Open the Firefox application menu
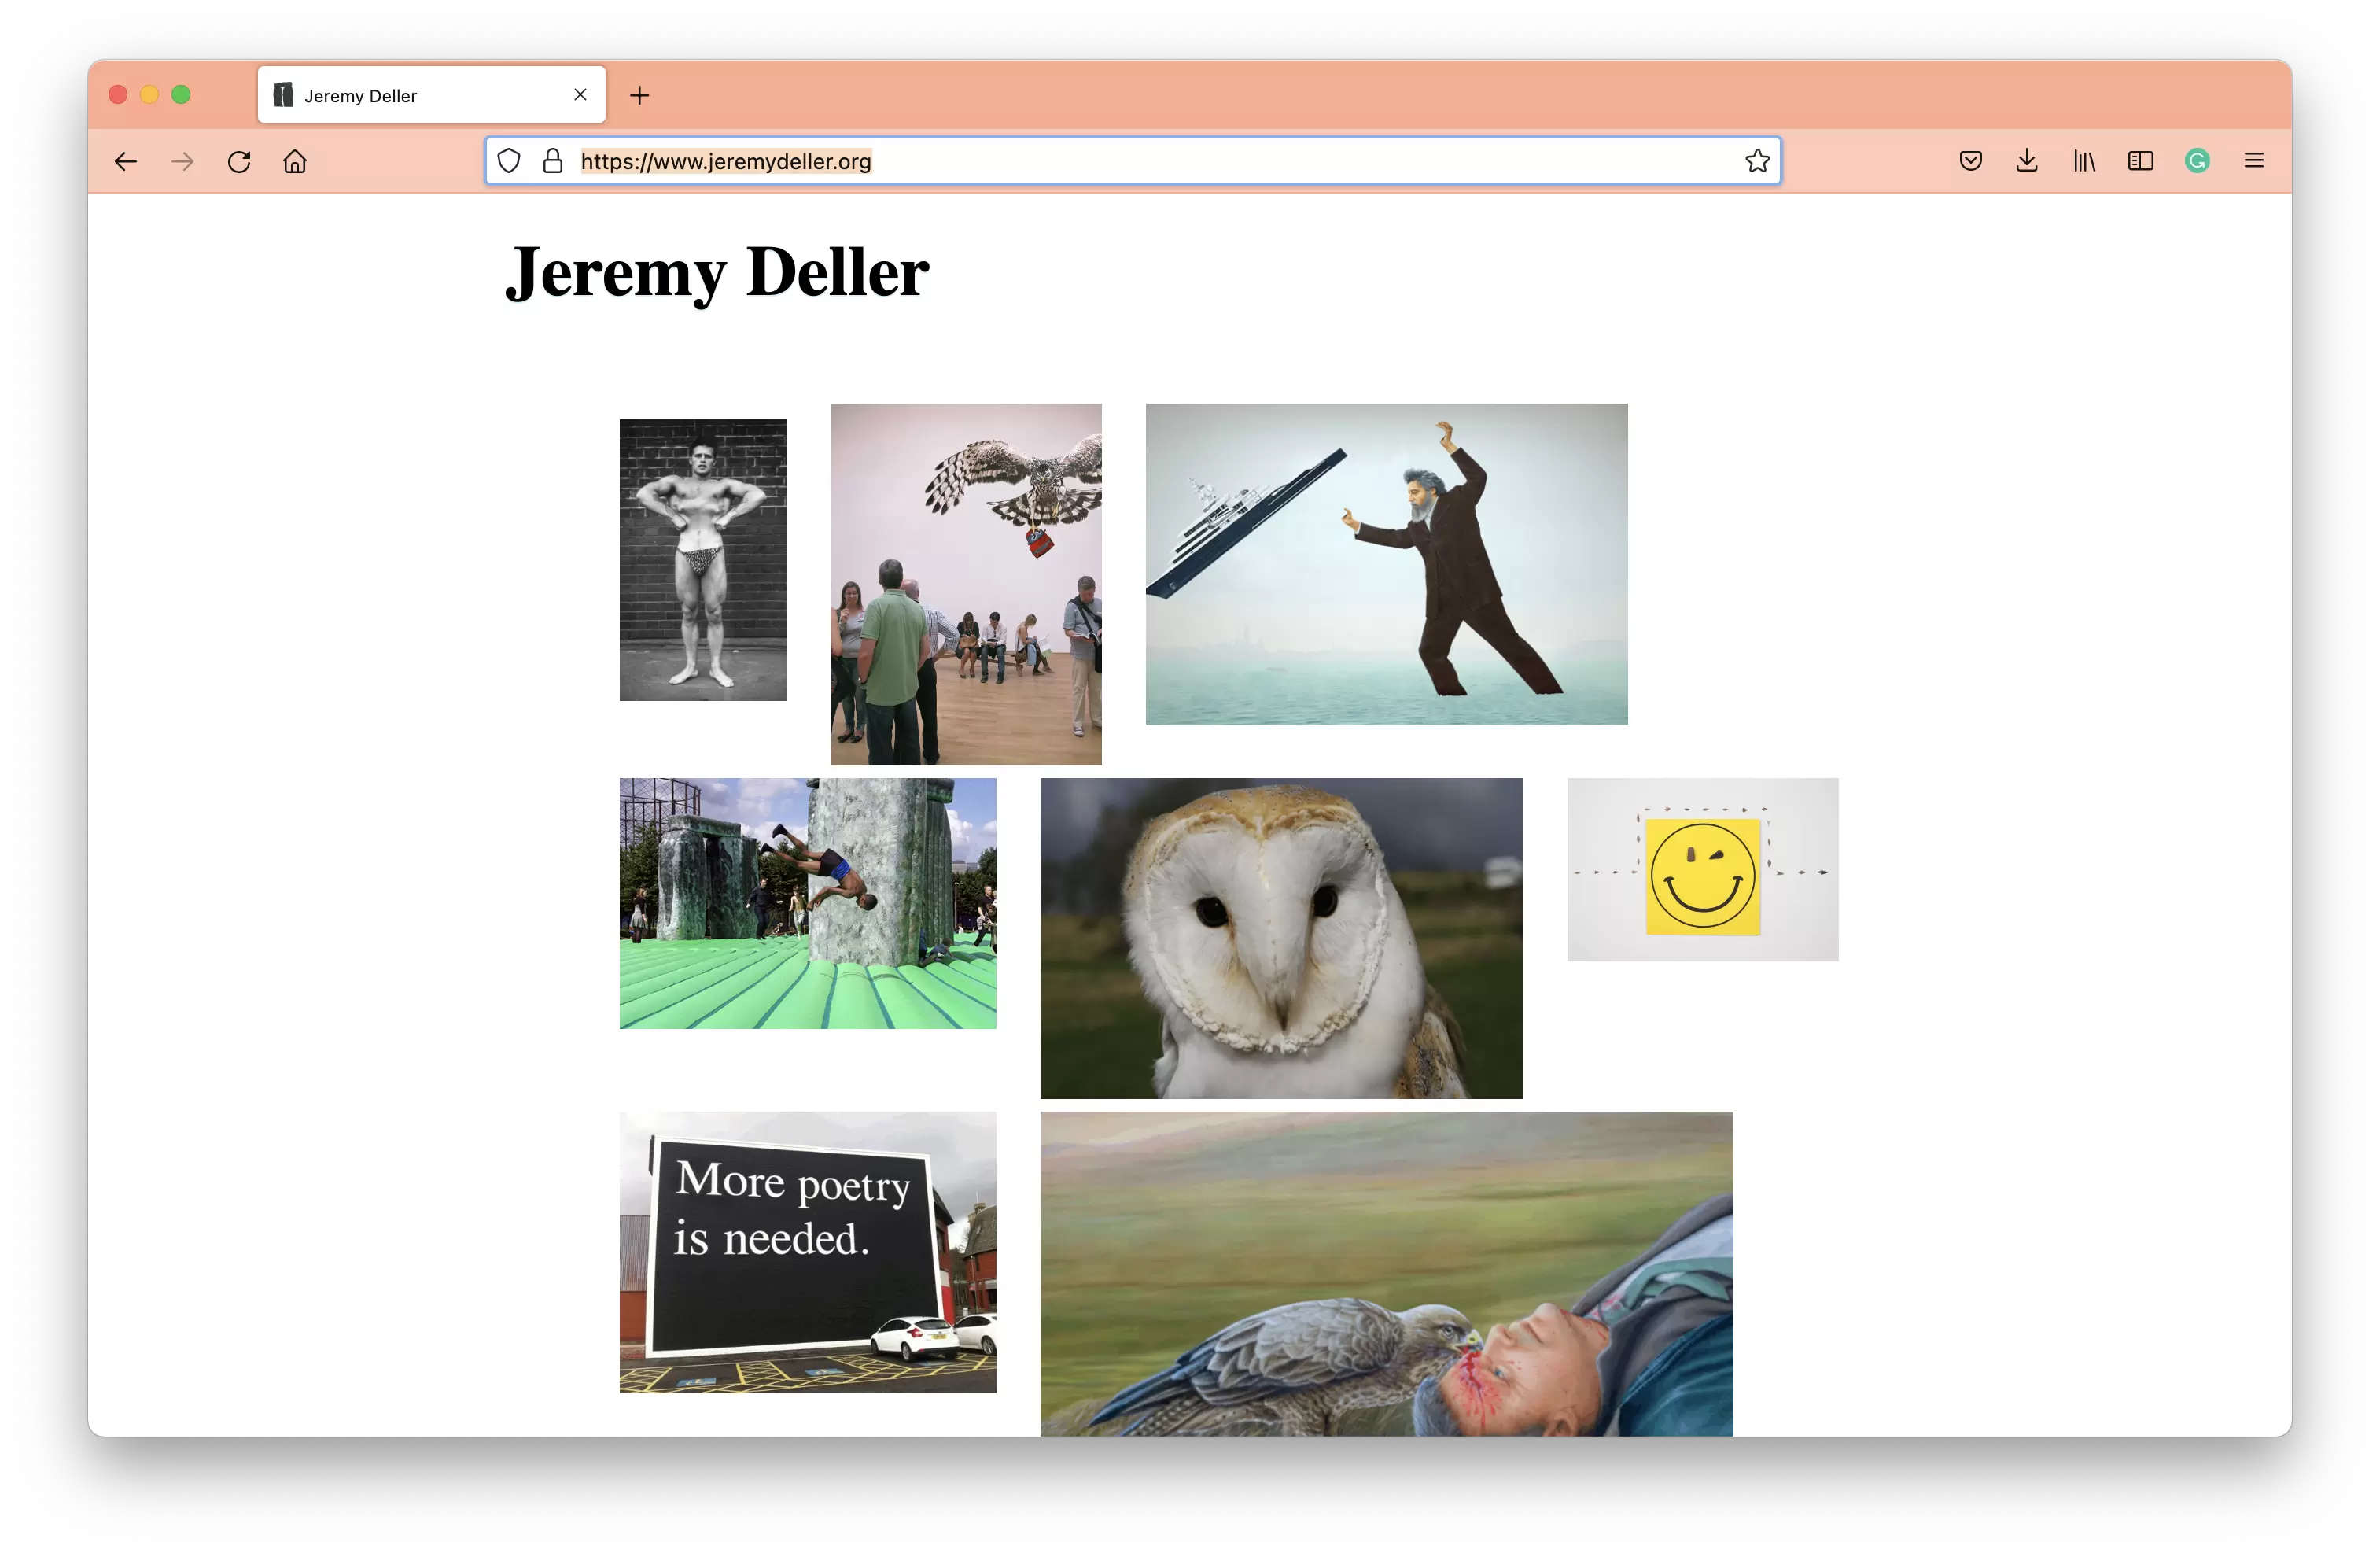Image resolution: width=2380 pixels, height=1553 pixels. pos(2254,161)
